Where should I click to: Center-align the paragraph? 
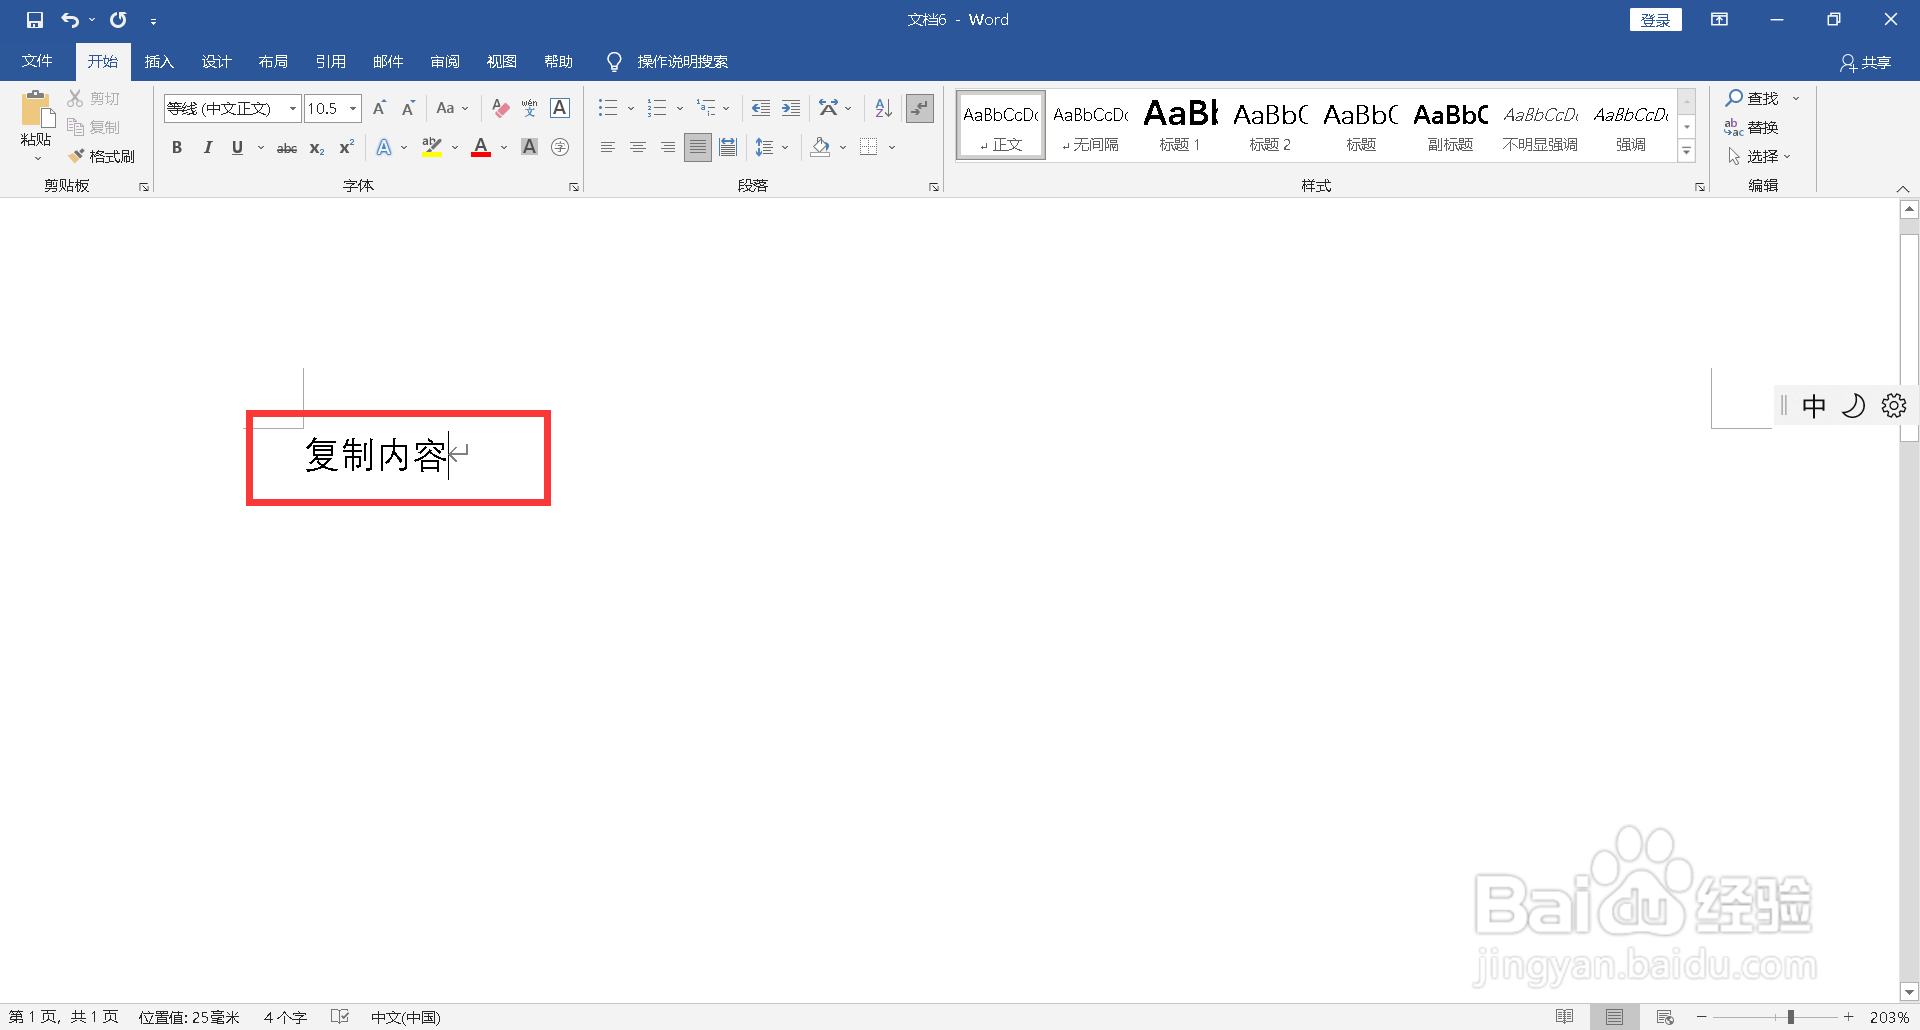click(x=638, y=148)
